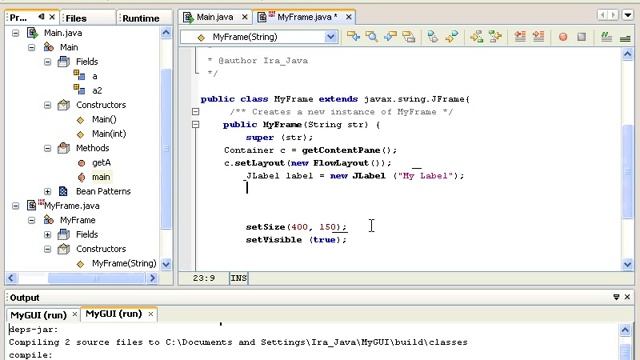640x360 pixels.
Task: Select the main method in tree
Action: point(101,177)
